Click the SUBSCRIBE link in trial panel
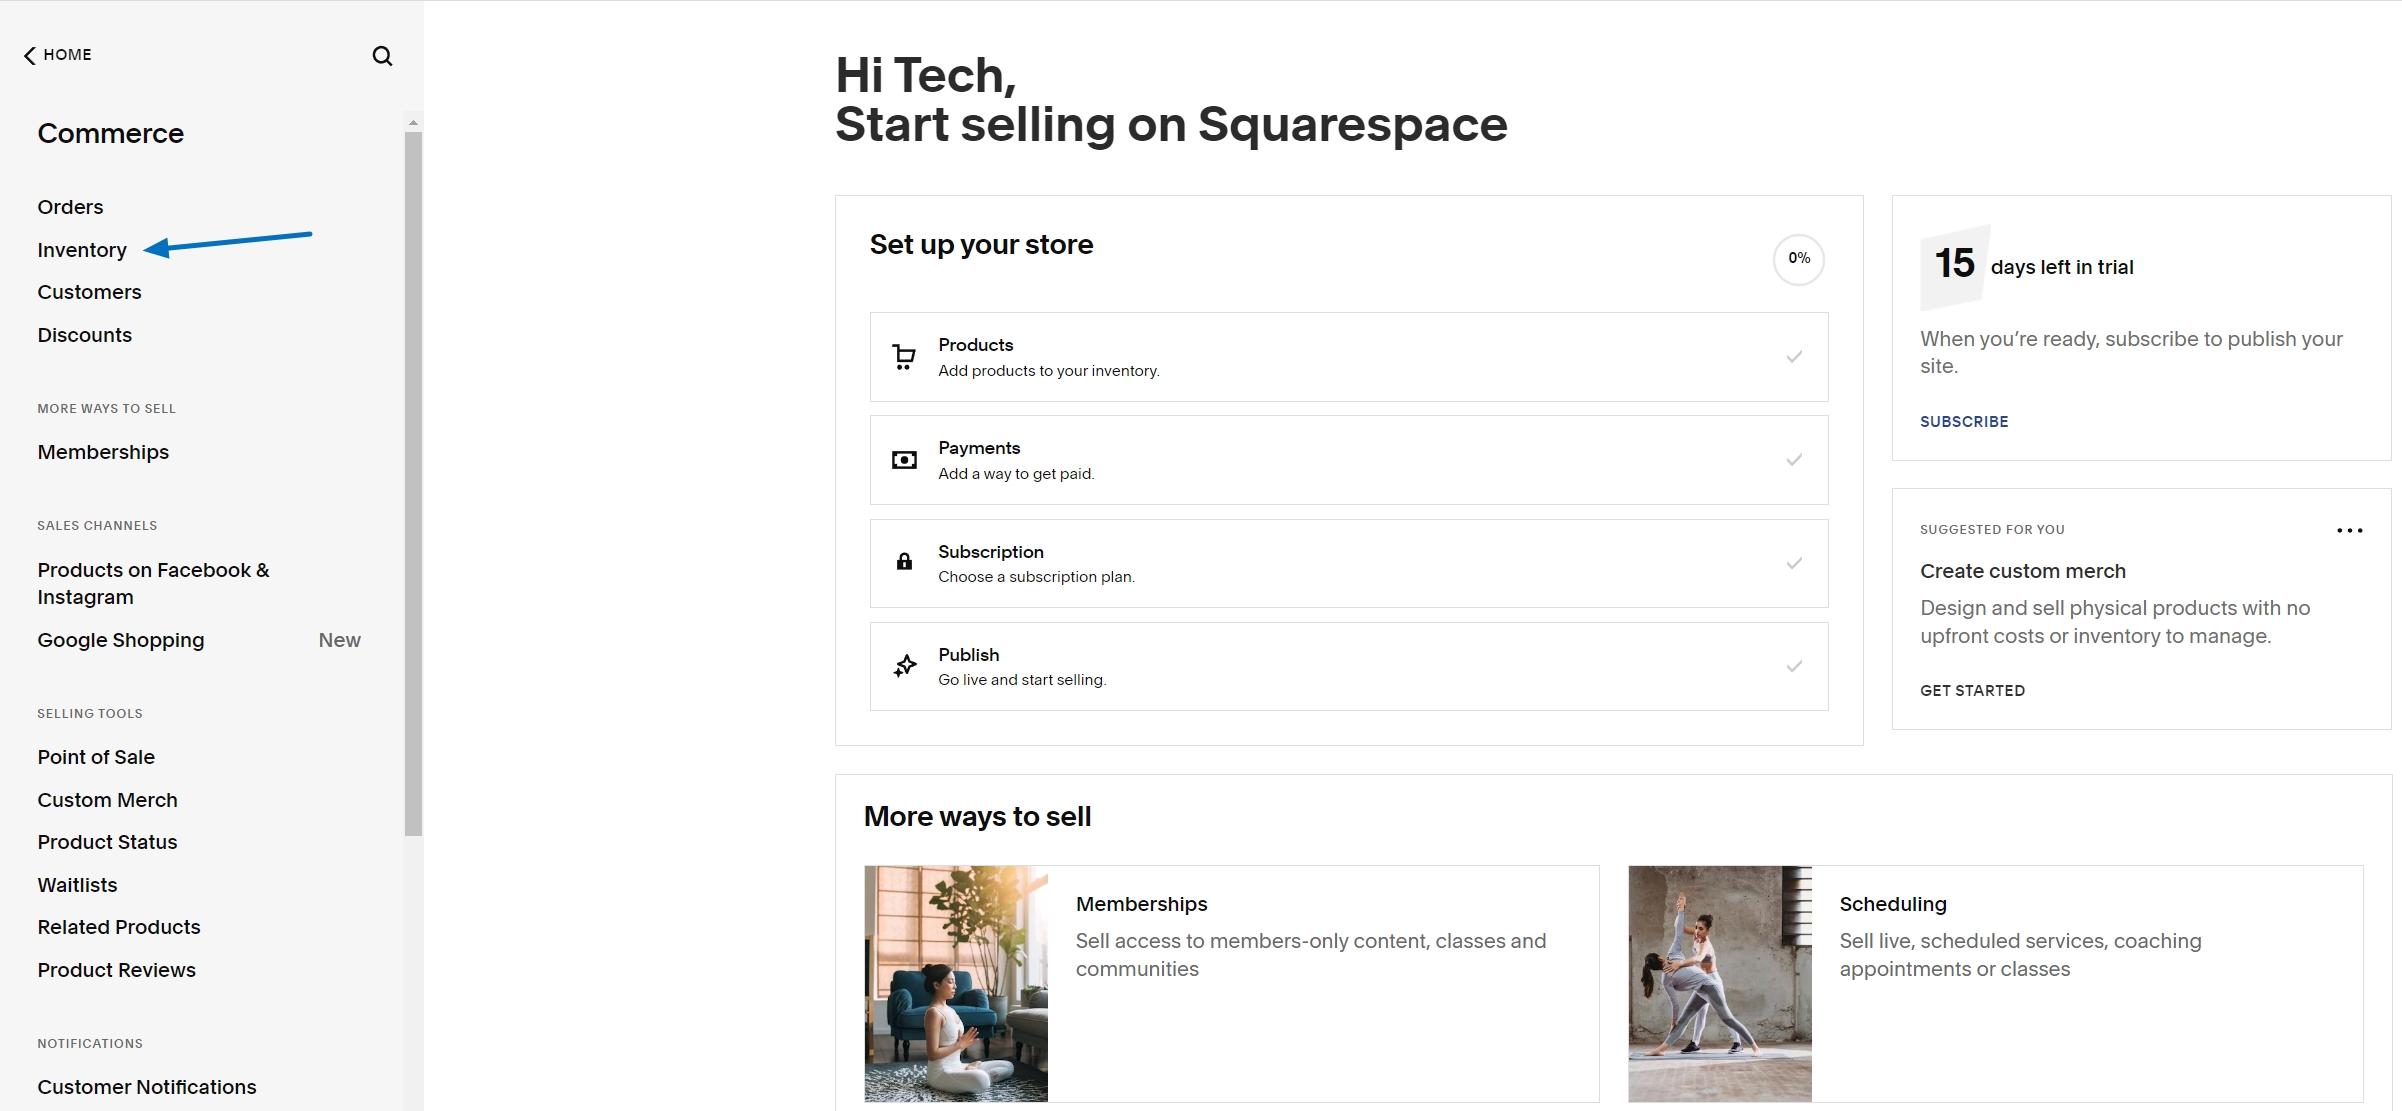2402x1111 pixels. pos(1963,421)
